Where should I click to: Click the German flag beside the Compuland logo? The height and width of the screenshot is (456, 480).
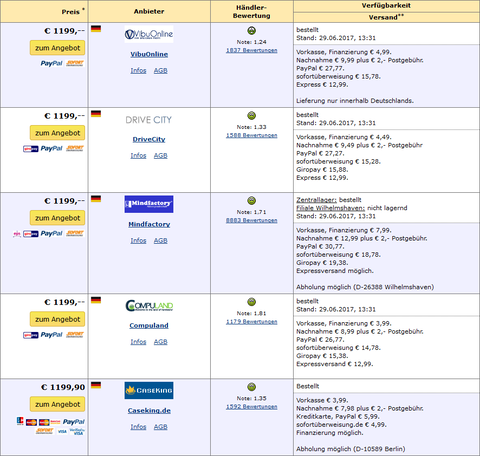pyautogui.click(x=96, y=300)
